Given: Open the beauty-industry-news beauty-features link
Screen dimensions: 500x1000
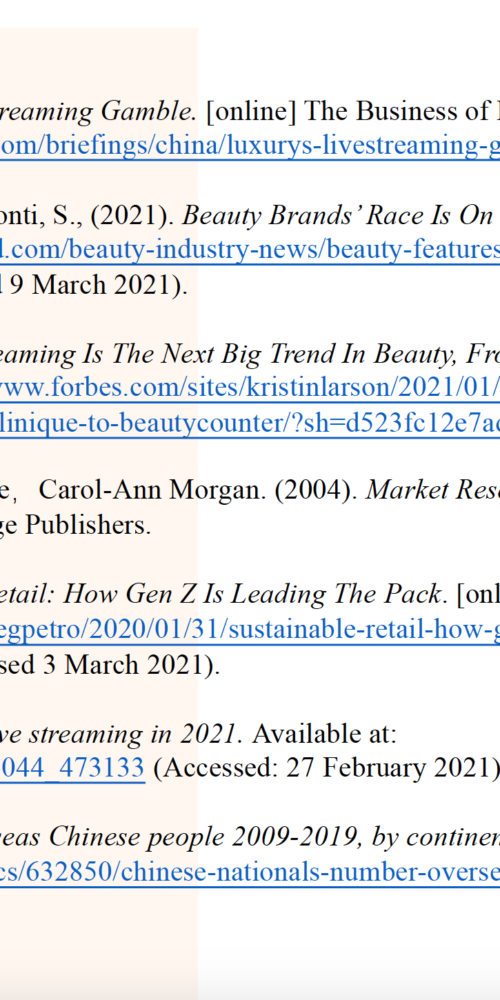Looking at the screenshot, I should click(250, 250).
